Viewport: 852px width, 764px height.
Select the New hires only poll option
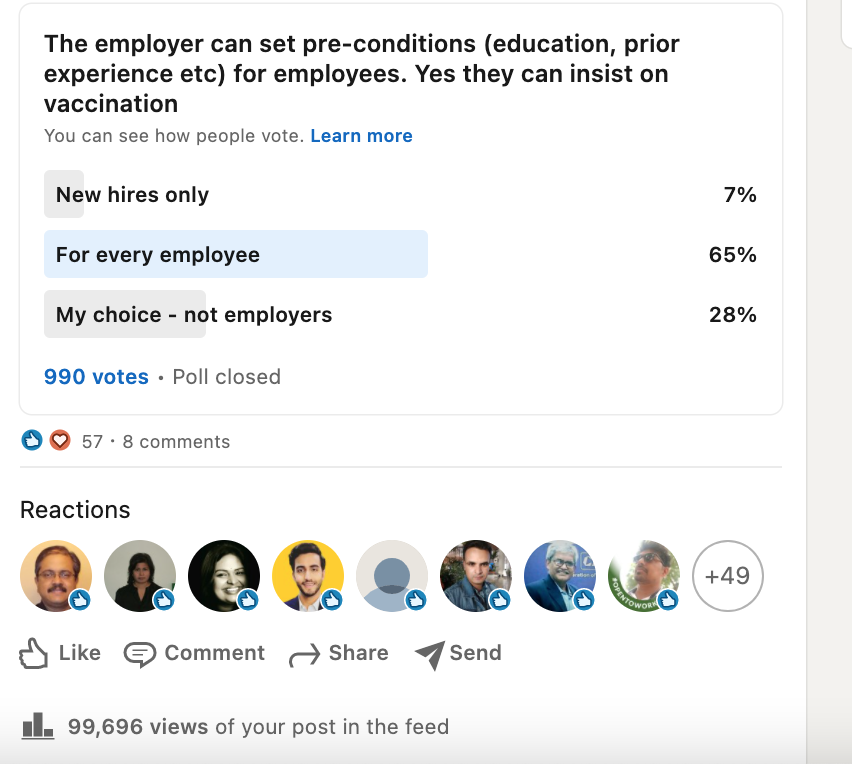(132, 195)
